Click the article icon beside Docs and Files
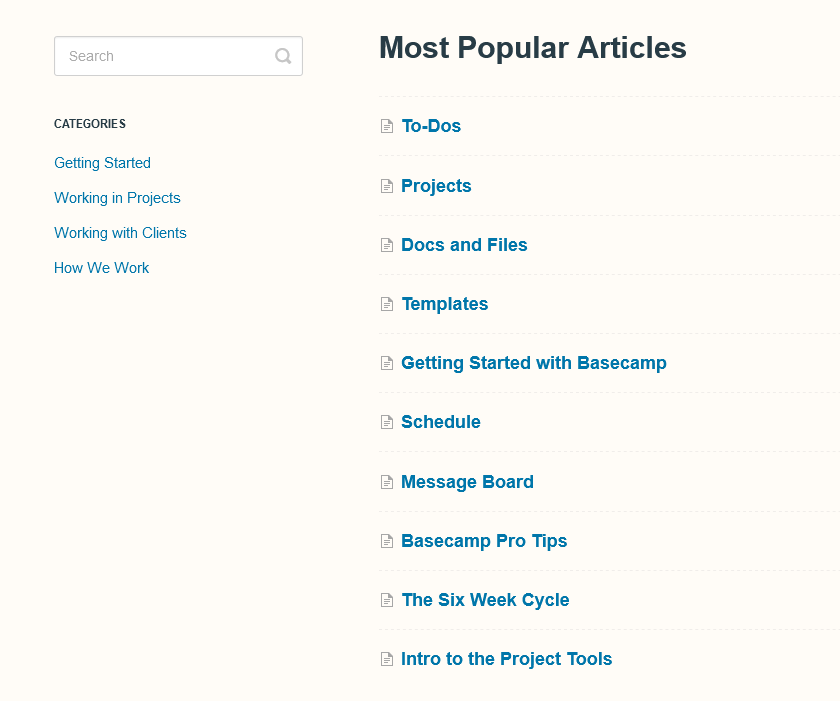The image size is (840, 701). (x=386, y=245)
